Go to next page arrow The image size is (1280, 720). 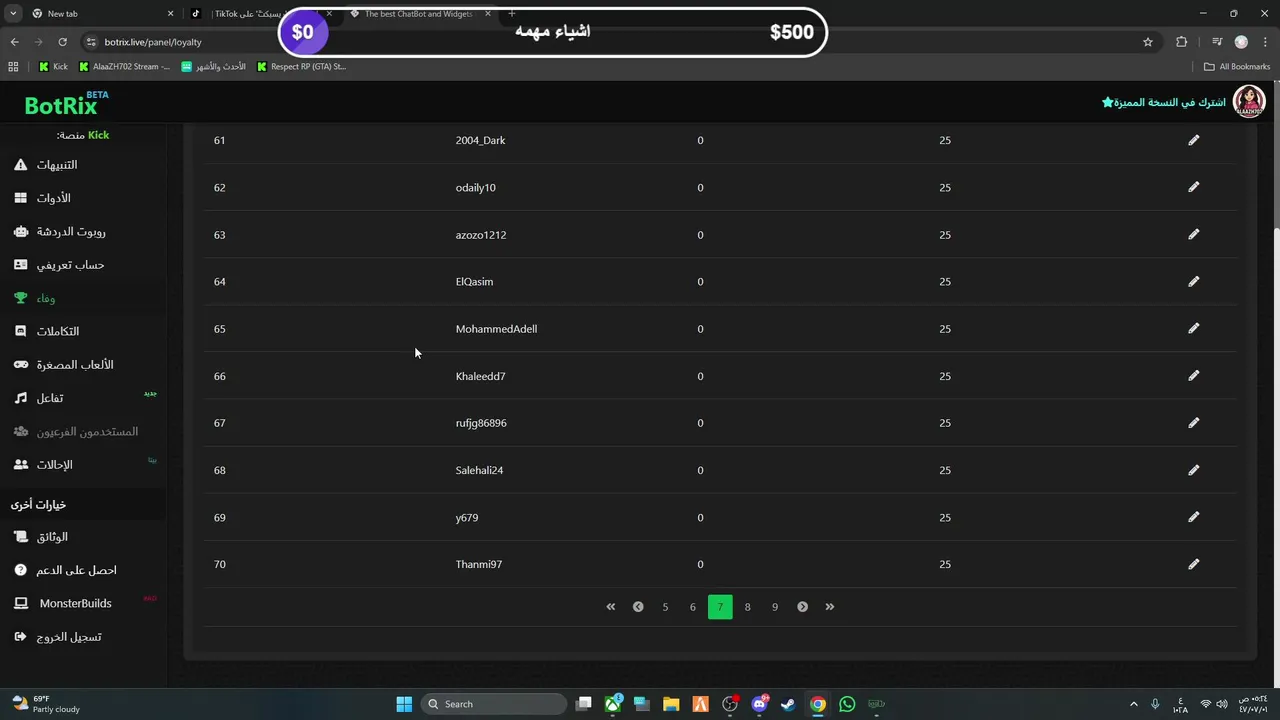[x=802, y=607]
